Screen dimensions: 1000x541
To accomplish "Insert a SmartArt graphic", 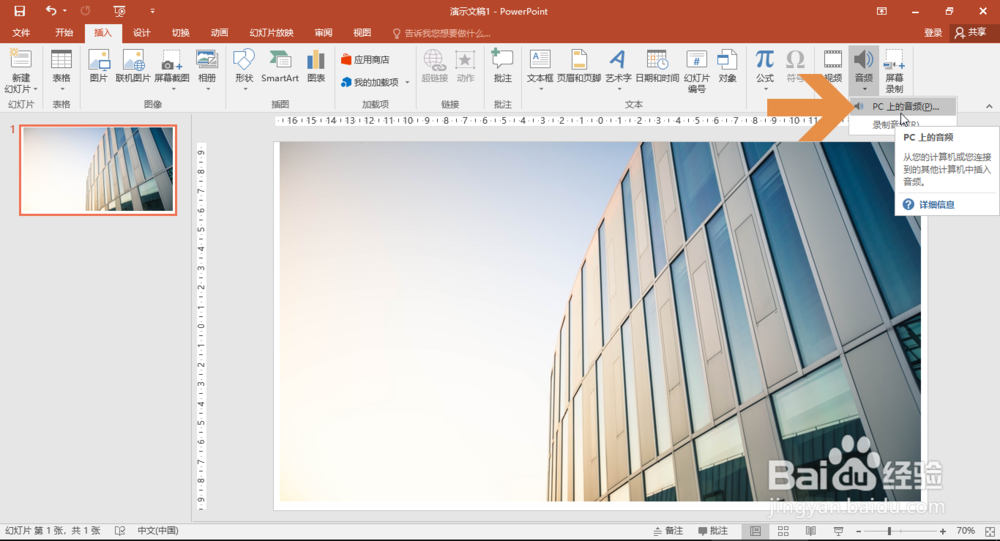I will click(280, 66).
